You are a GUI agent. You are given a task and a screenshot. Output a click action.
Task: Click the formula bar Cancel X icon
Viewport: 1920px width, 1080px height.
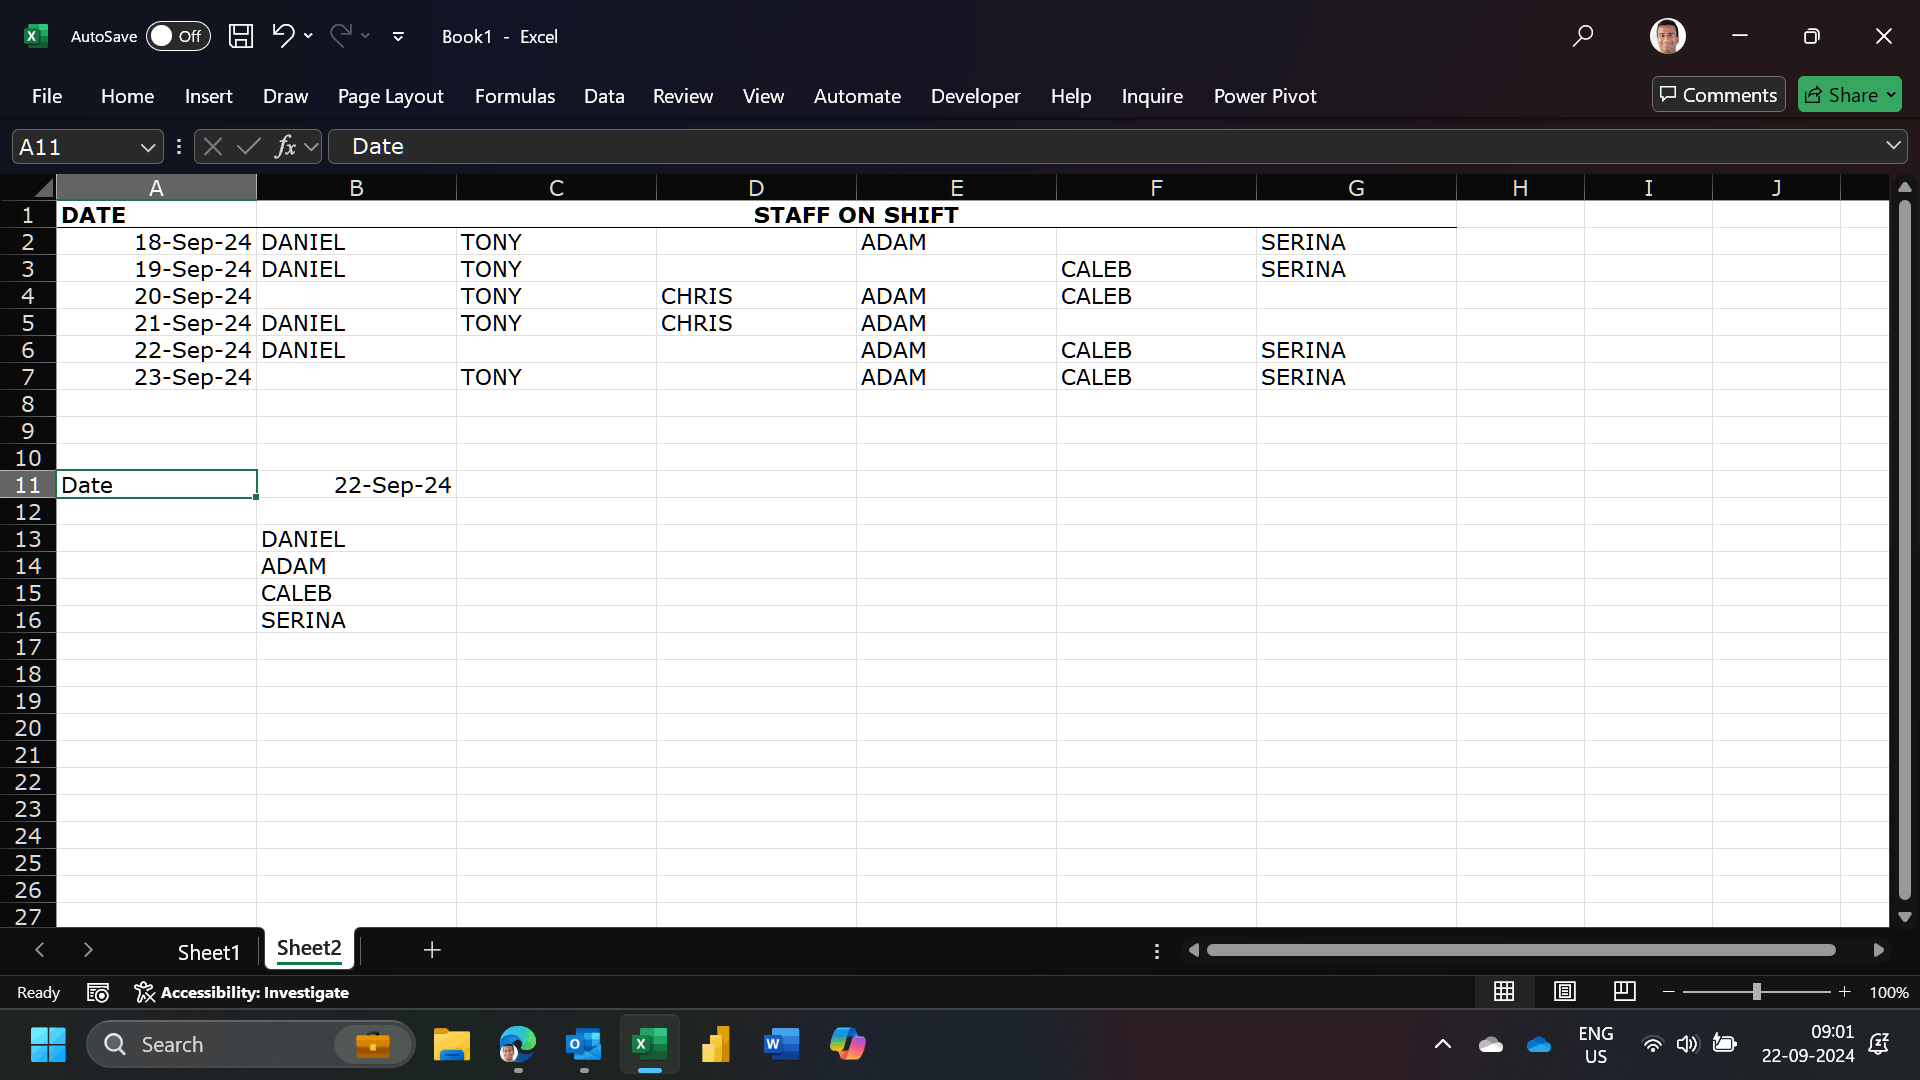click(x=212, y=147)
